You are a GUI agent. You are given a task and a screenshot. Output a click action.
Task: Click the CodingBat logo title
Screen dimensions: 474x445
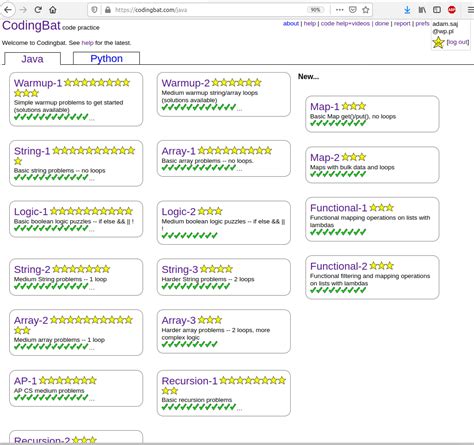click(x=31, y=25)
